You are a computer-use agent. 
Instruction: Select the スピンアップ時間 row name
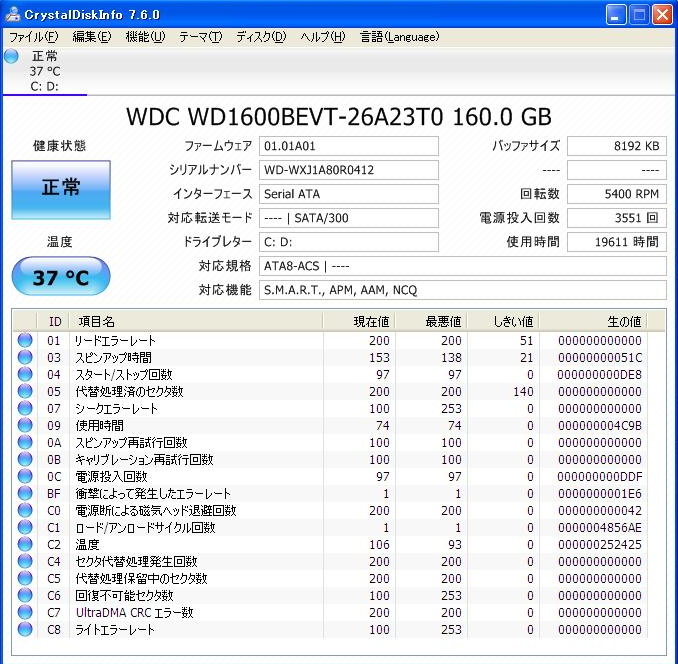click(x=113, y=358)
